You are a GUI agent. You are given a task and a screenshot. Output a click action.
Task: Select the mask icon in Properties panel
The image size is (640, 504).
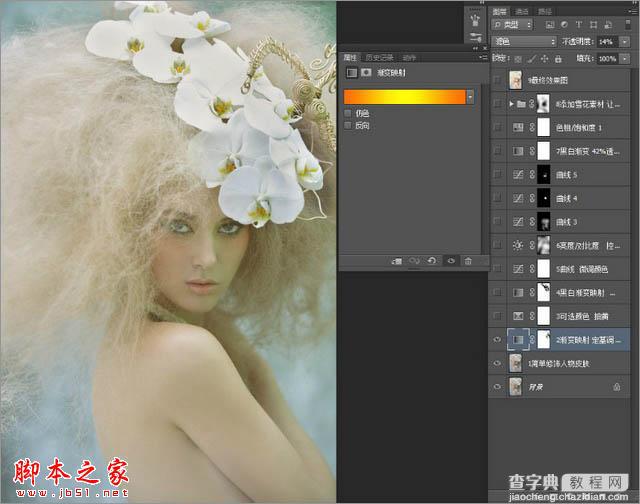point(366,73)
